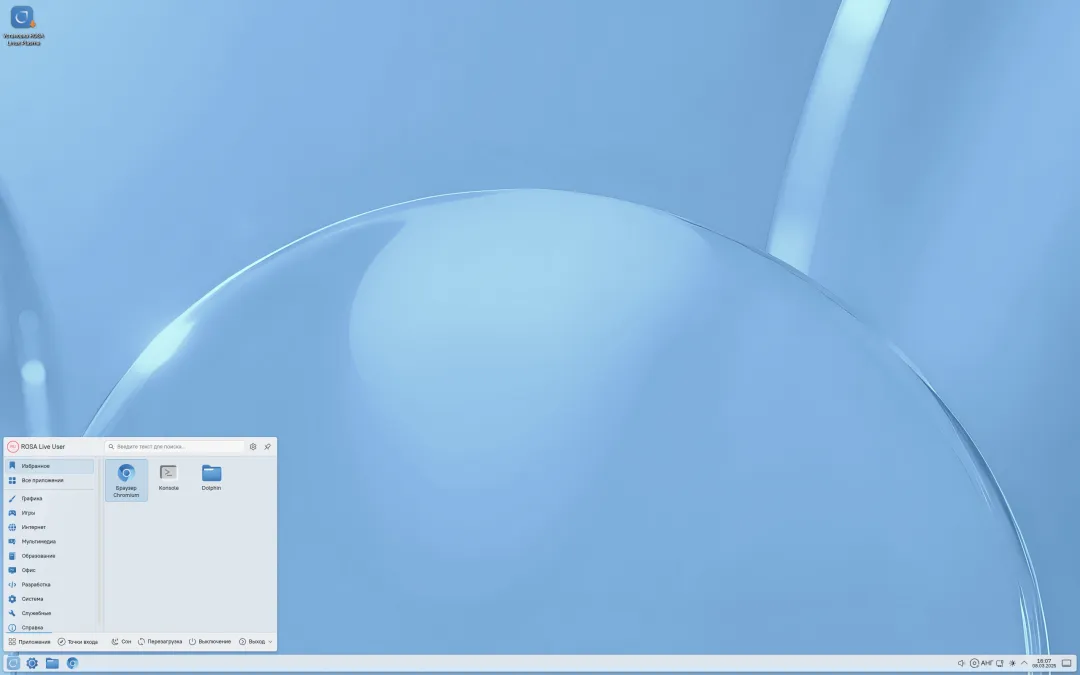Expand the arrow next to Выход
The image size is (1080, 675).
(270, 641)
